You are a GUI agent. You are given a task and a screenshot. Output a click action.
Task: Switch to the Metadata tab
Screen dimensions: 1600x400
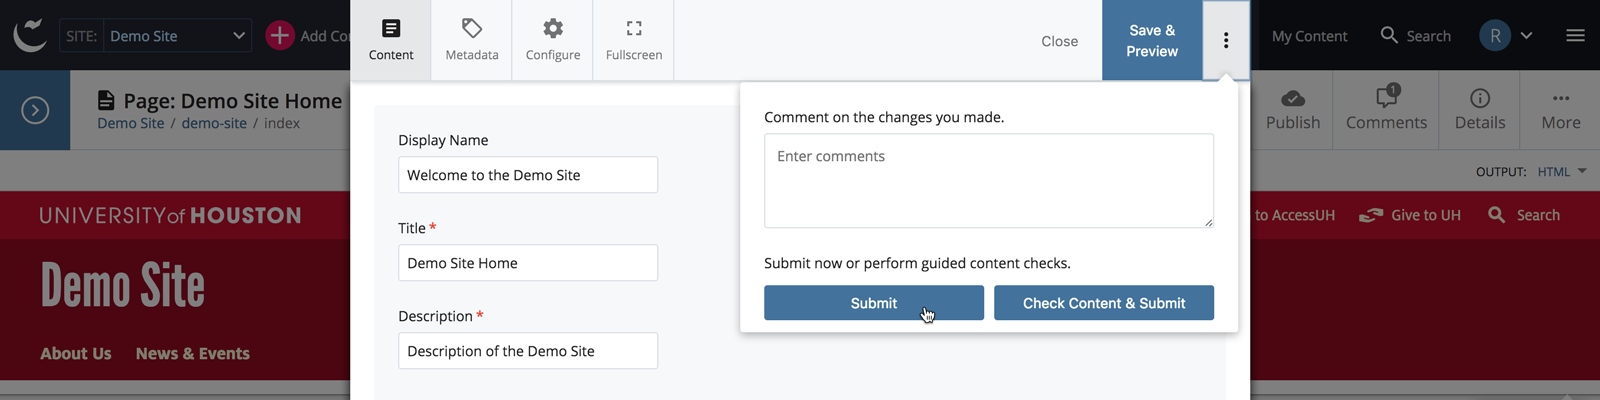tap(472, 40)
